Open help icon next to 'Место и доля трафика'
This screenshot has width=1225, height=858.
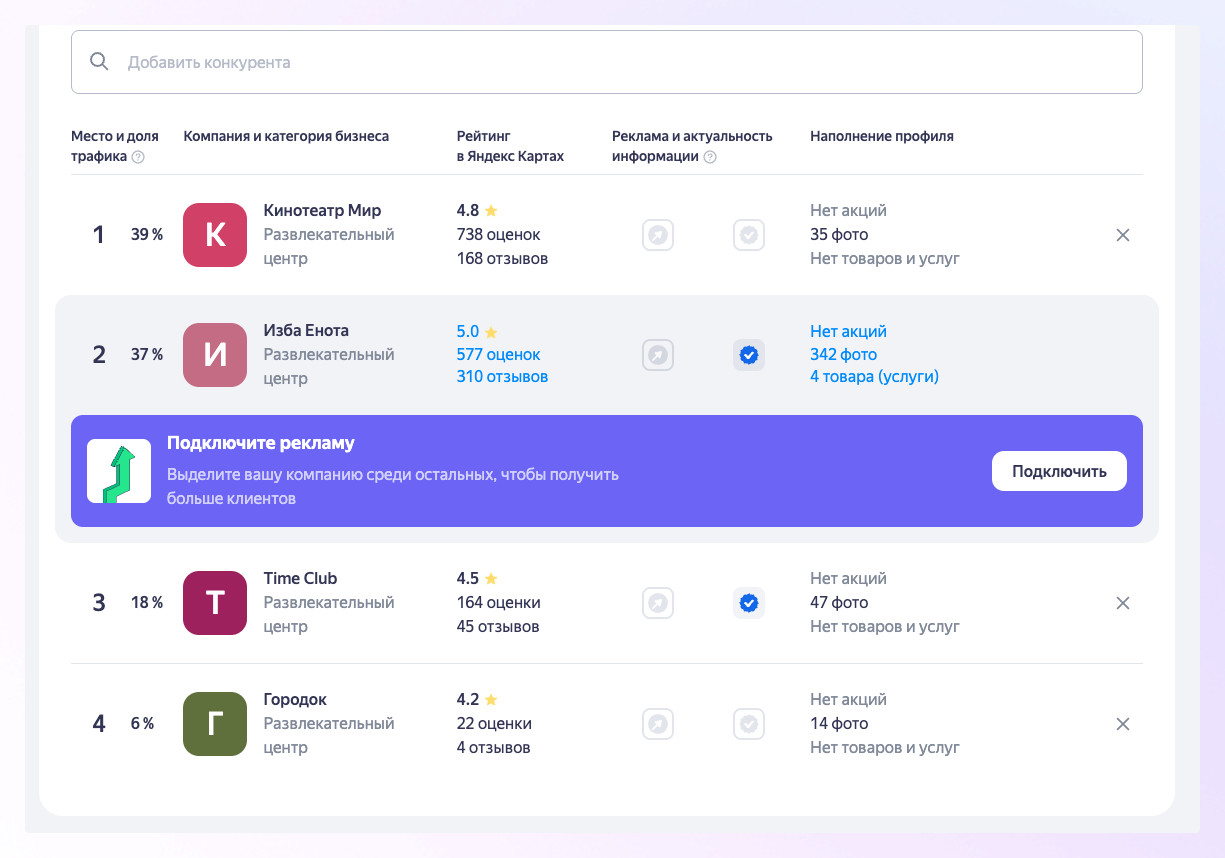(138, 157)
